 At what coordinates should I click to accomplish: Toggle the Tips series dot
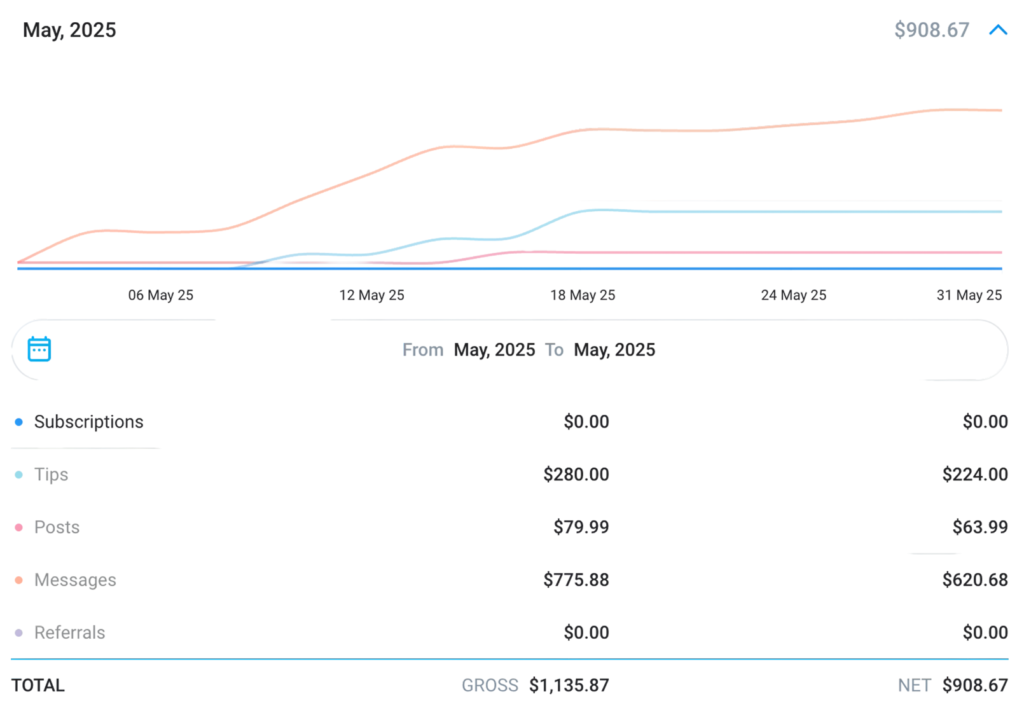19,475
